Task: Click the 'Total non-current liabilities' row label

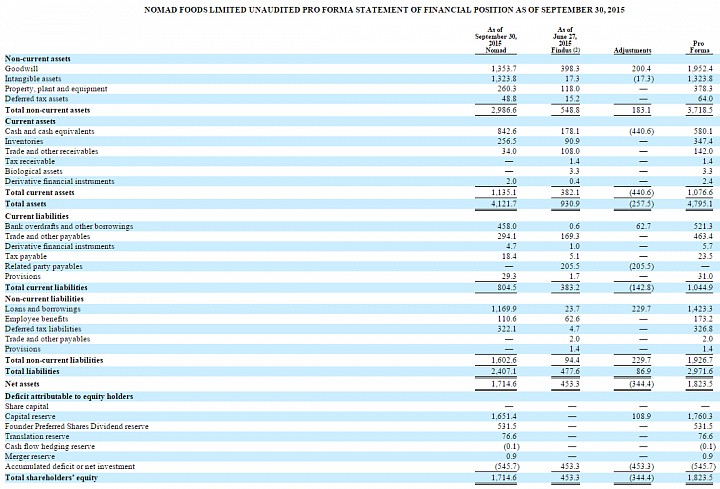Action: (54, 360)
